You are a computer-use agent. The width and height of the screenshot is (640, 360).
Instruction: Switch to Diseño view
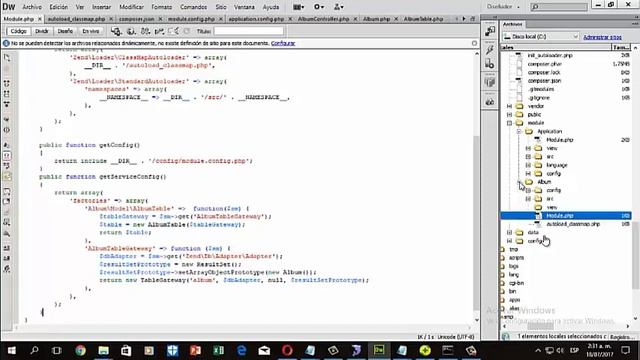pos(65,31)
